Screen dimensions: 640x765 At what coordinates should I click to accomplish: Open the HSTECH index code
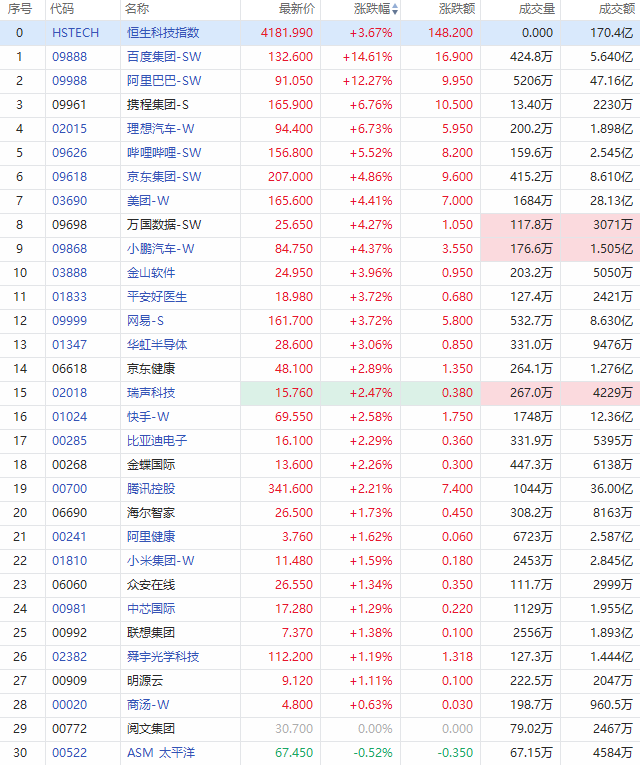[76, 33]
